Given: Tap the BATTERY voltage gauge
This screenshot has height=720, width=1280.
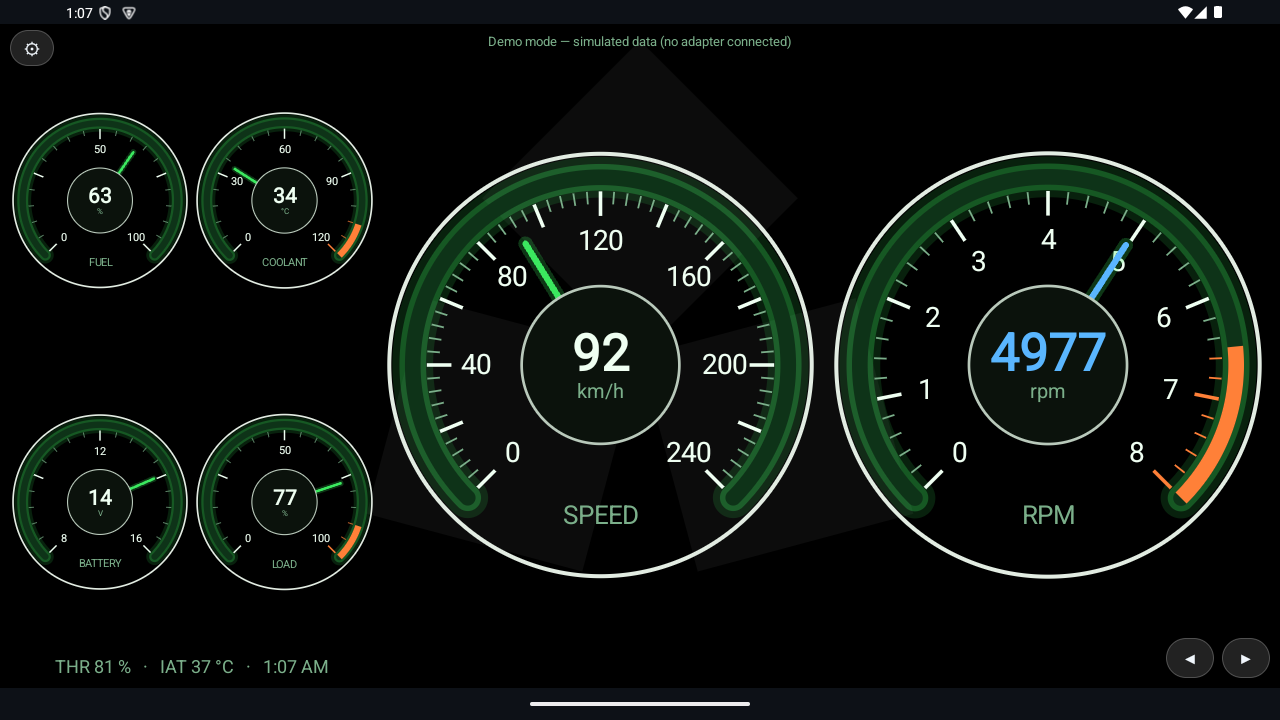Looking at the screenshot, I should [x=100, y=502].
